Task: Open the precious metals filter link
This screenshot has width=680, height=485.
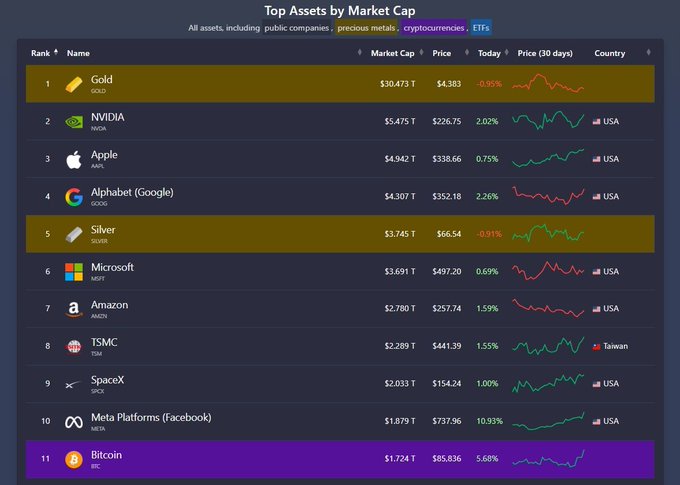Action: [366, 28]
